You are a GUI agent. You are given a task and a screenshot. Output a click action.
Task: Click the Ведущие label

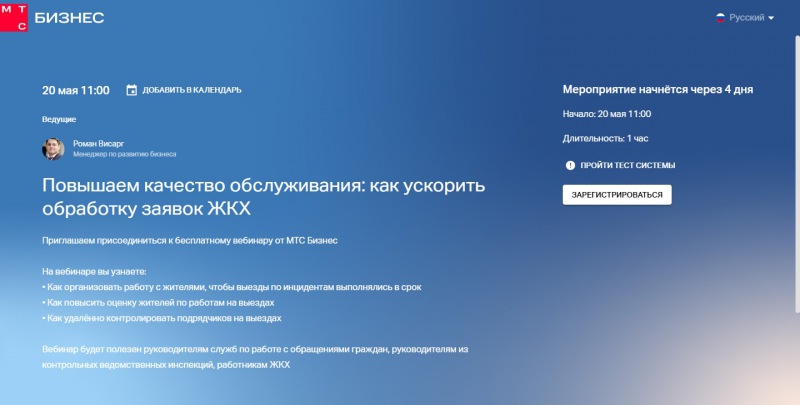click(x=59, y=119)
